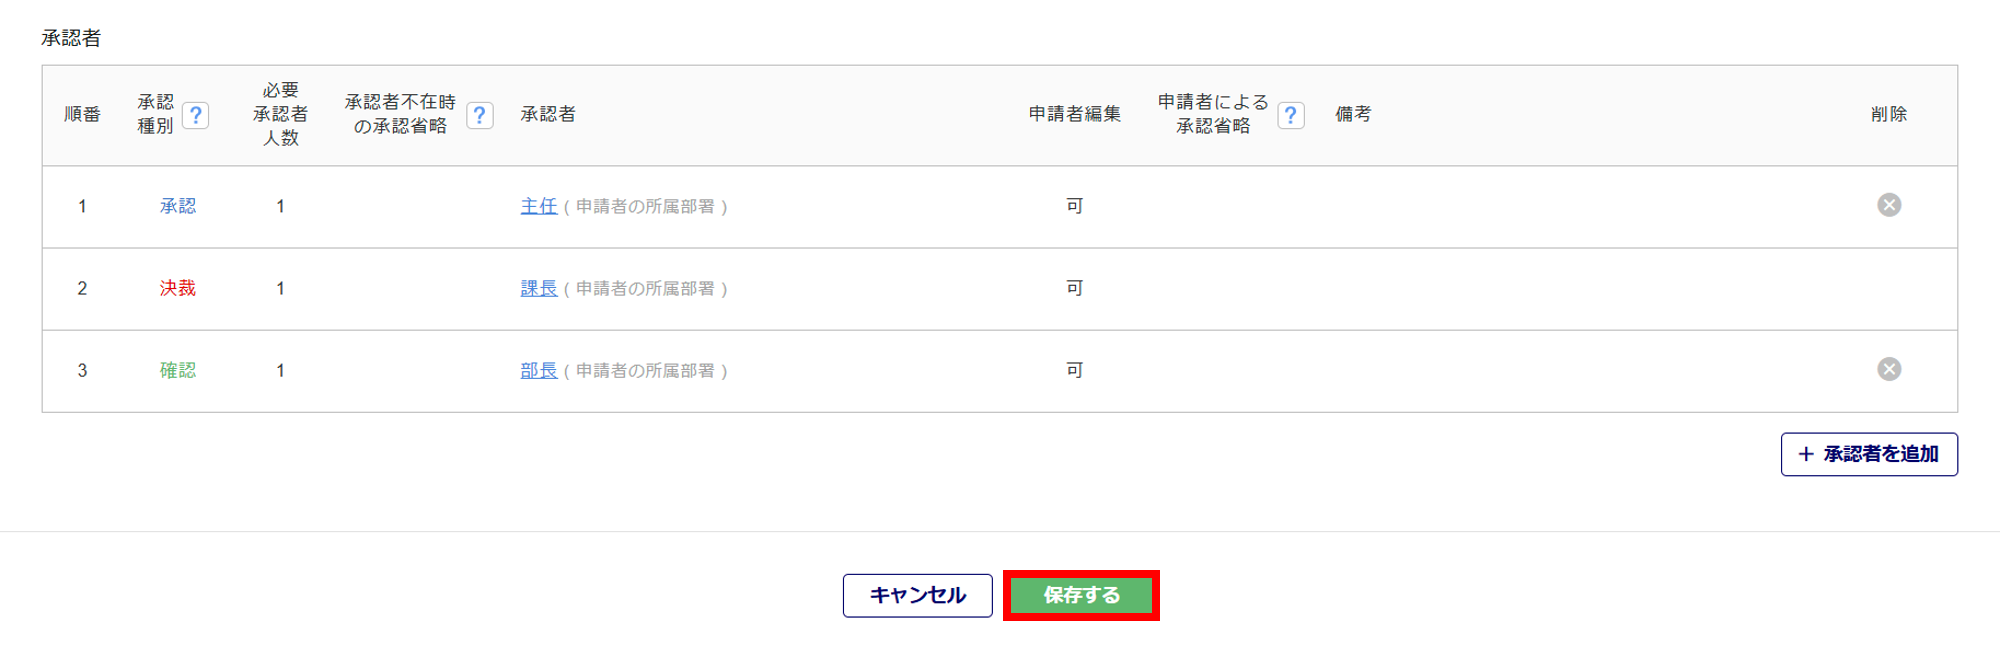This screenshot has width=2000, height=657.
Task: Click the 申請者編集 column header
Action: point(1074,114)
